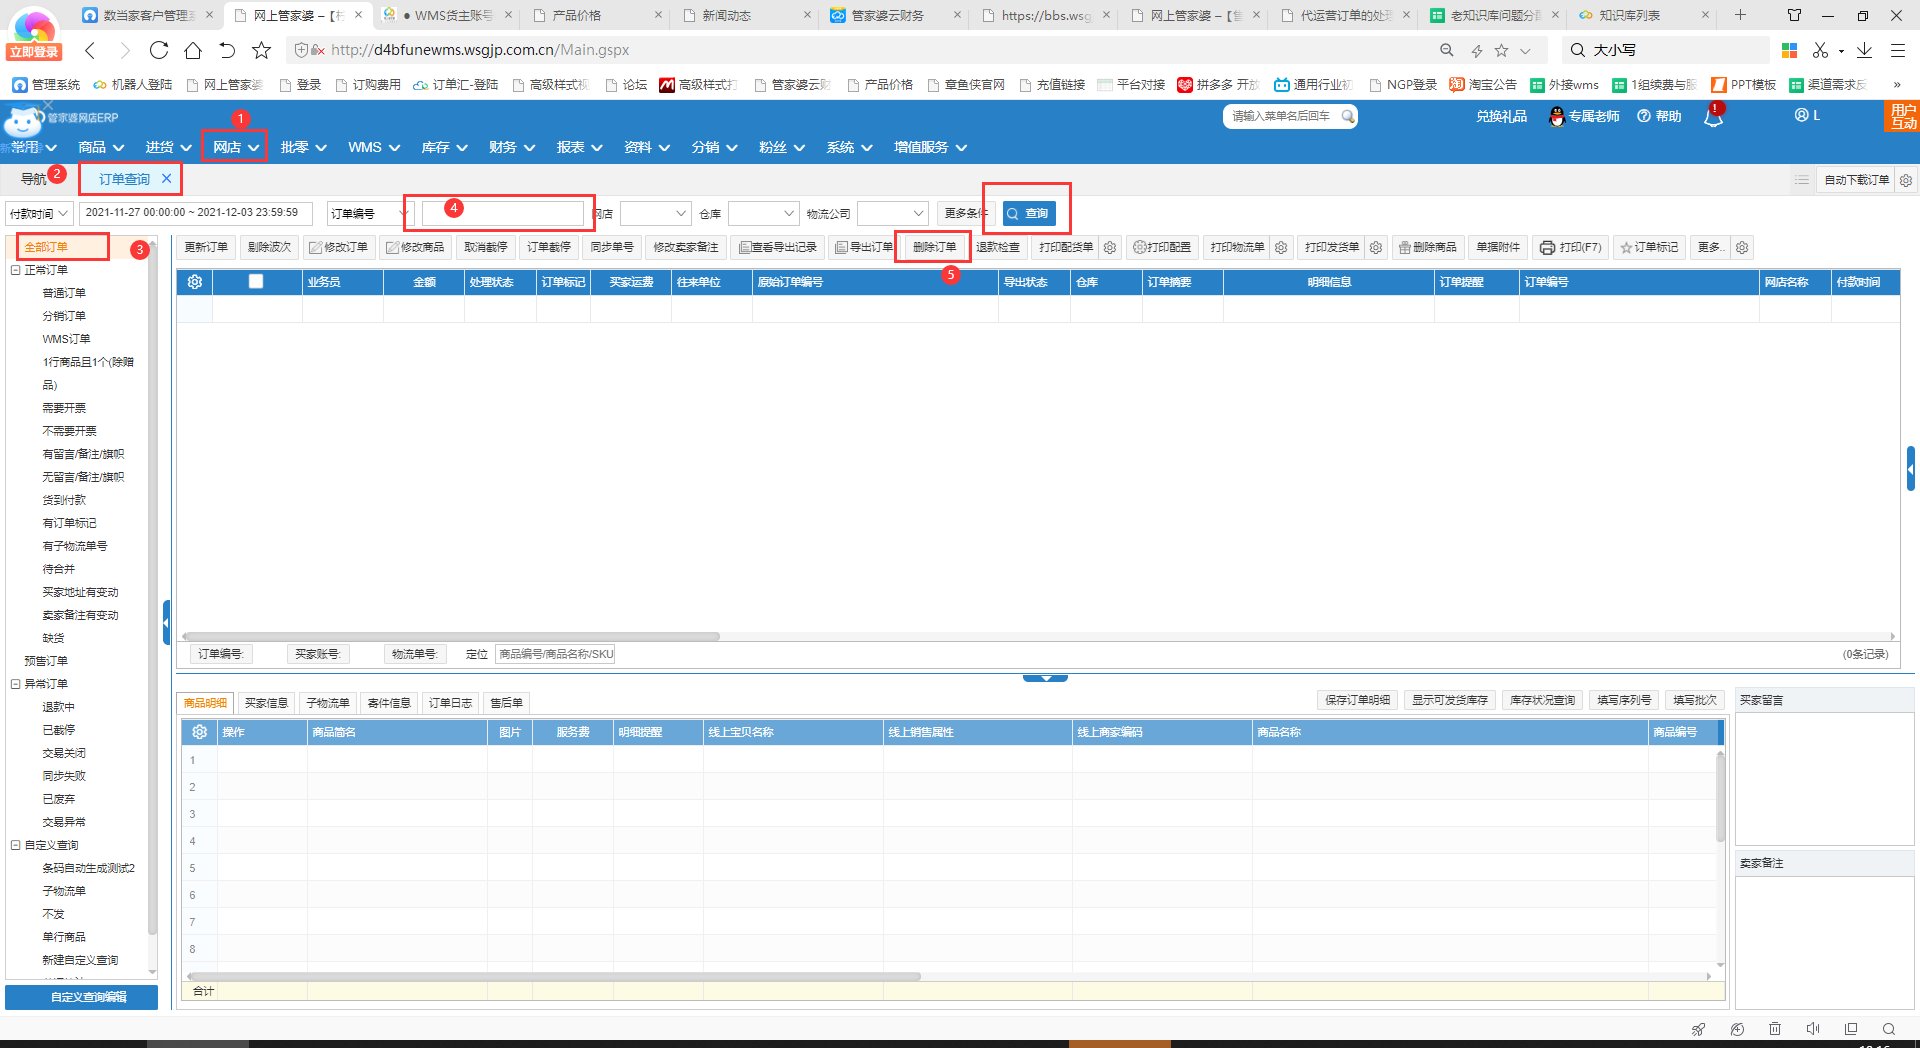Click the browser favorite star icon

point(261,50)
